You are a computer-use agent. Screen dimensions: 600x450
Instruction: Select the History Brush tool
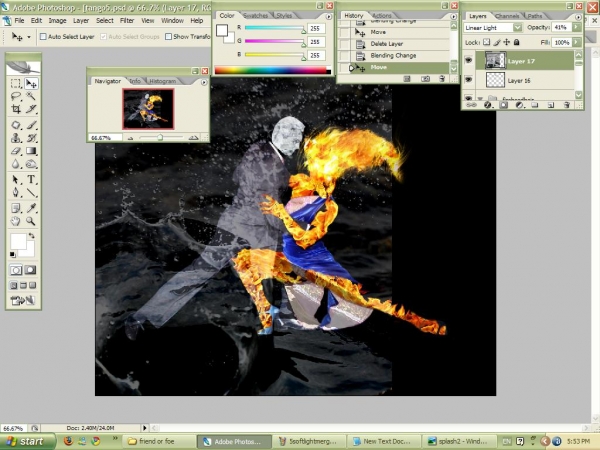[31, 138]
